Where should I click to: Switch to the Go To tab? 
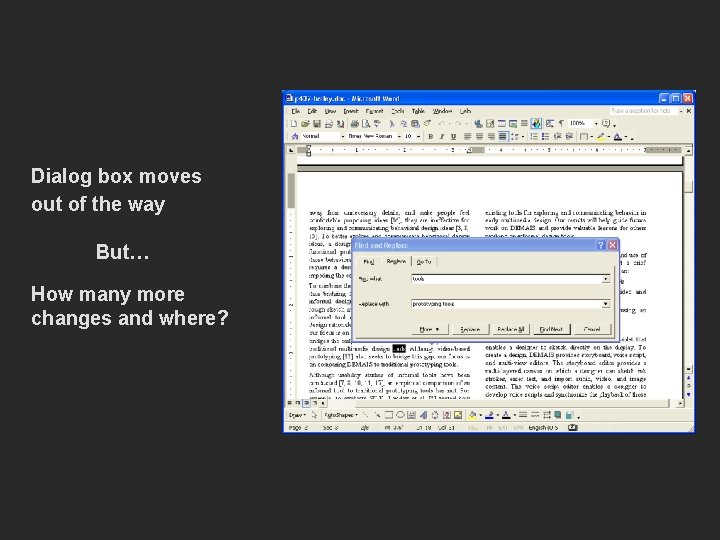pyautogui.click(x=424, y=262)
